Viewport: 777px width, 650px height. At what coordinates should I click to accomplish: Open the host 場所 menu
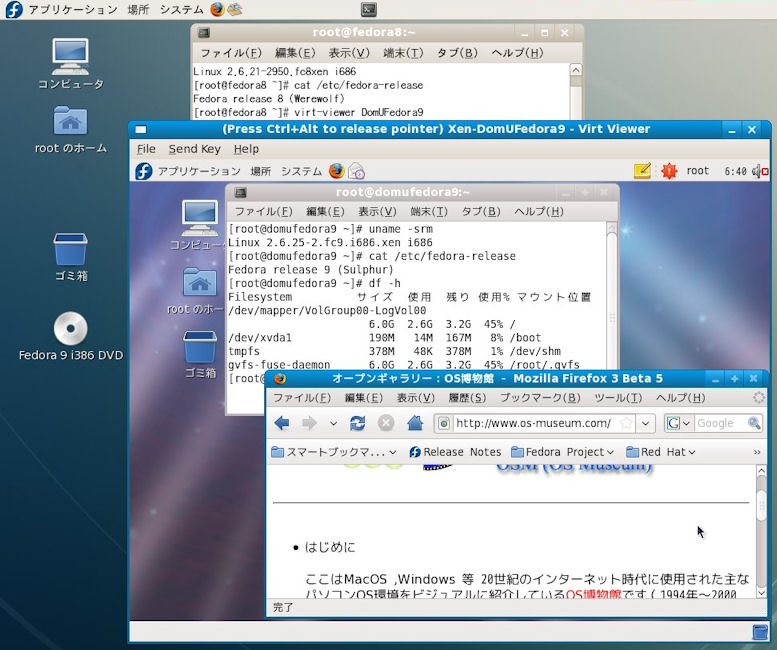(138, 9)
